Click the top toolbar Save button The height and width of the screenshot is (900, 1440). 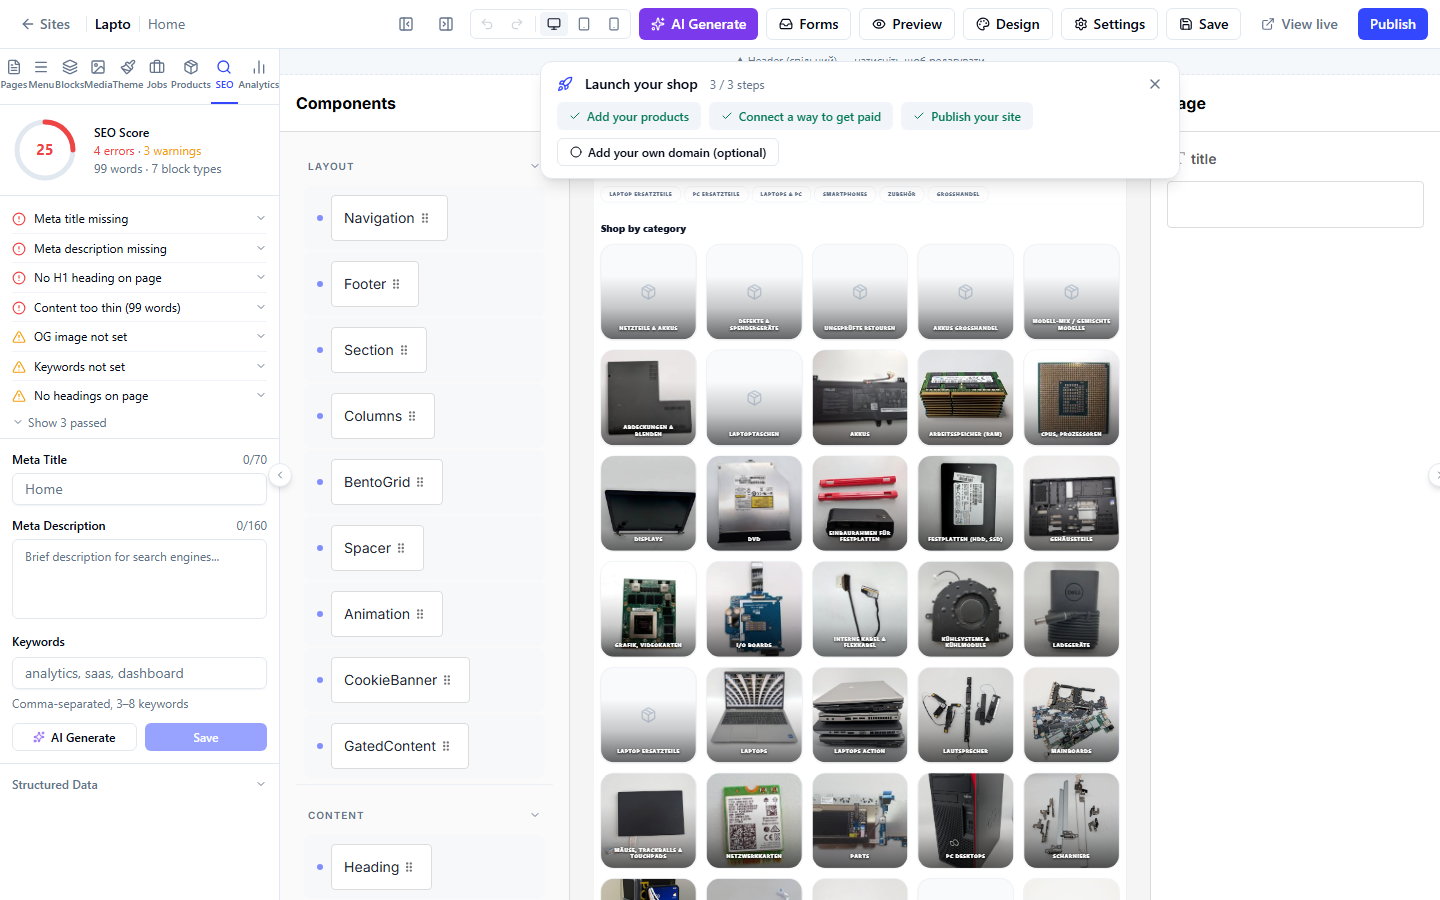pyautogui.click(x=1203, y=24)
